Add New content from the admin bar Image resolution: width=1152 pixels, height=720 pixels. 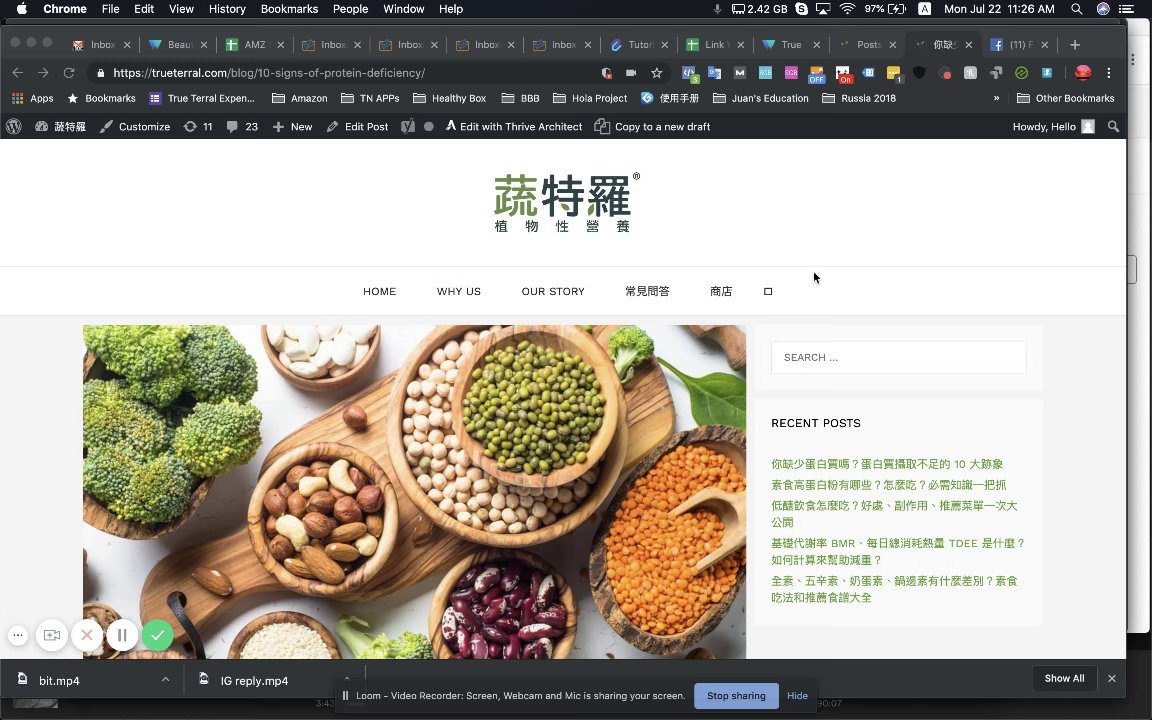tap(292, 126)
